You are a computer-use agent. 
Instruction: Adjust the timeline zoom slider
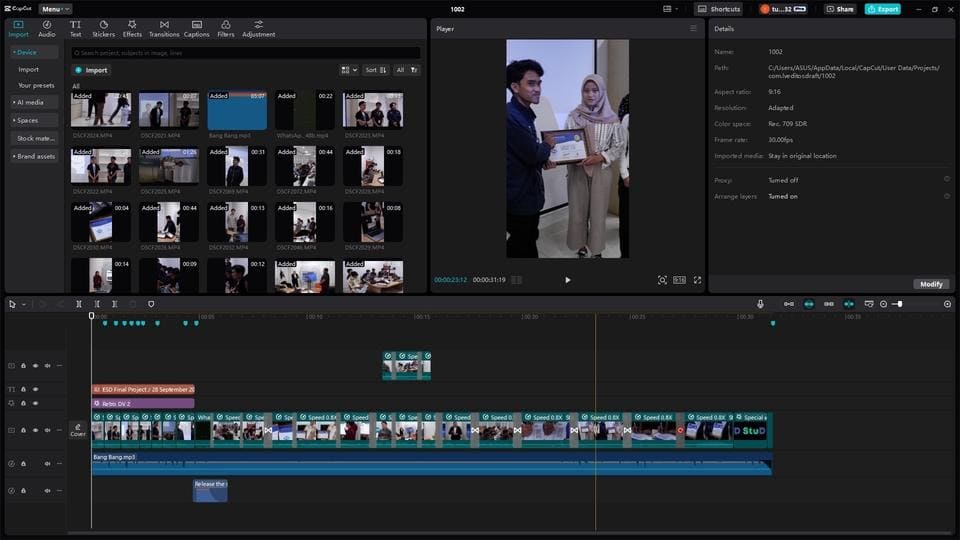tap(899, 304)
